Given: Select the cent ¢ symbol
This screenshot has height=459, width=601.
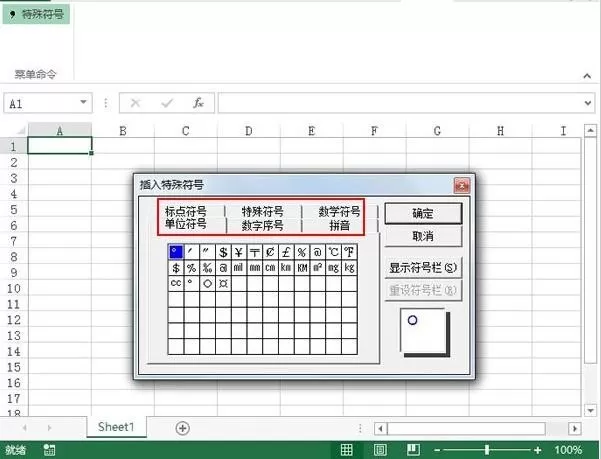Looking at the screenshot, I should pyautogui.click(x=270, y=252).
